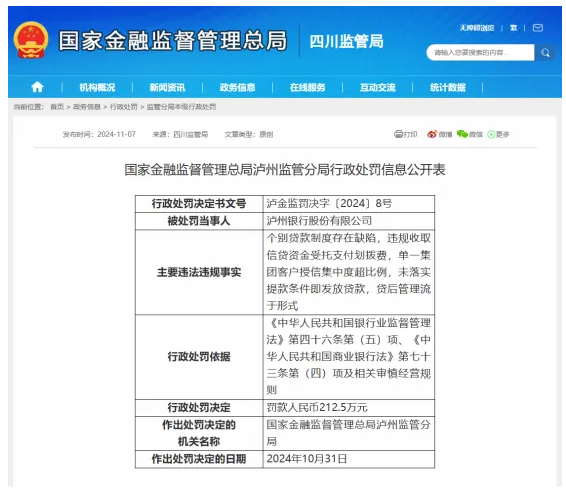This screenshot has width=566, height=502.
Task: Open the 互动交流 menu
Action: [378, 87]
